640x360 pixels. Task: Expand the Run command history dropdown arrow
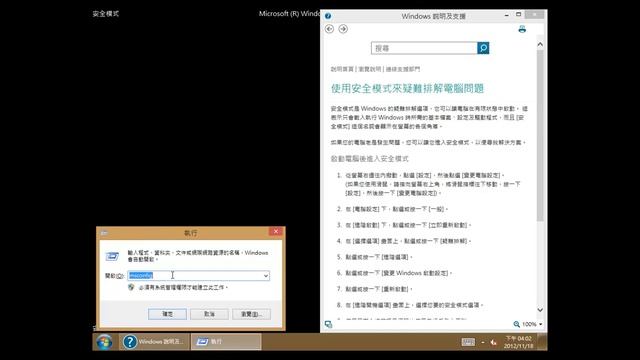(266, 276)
